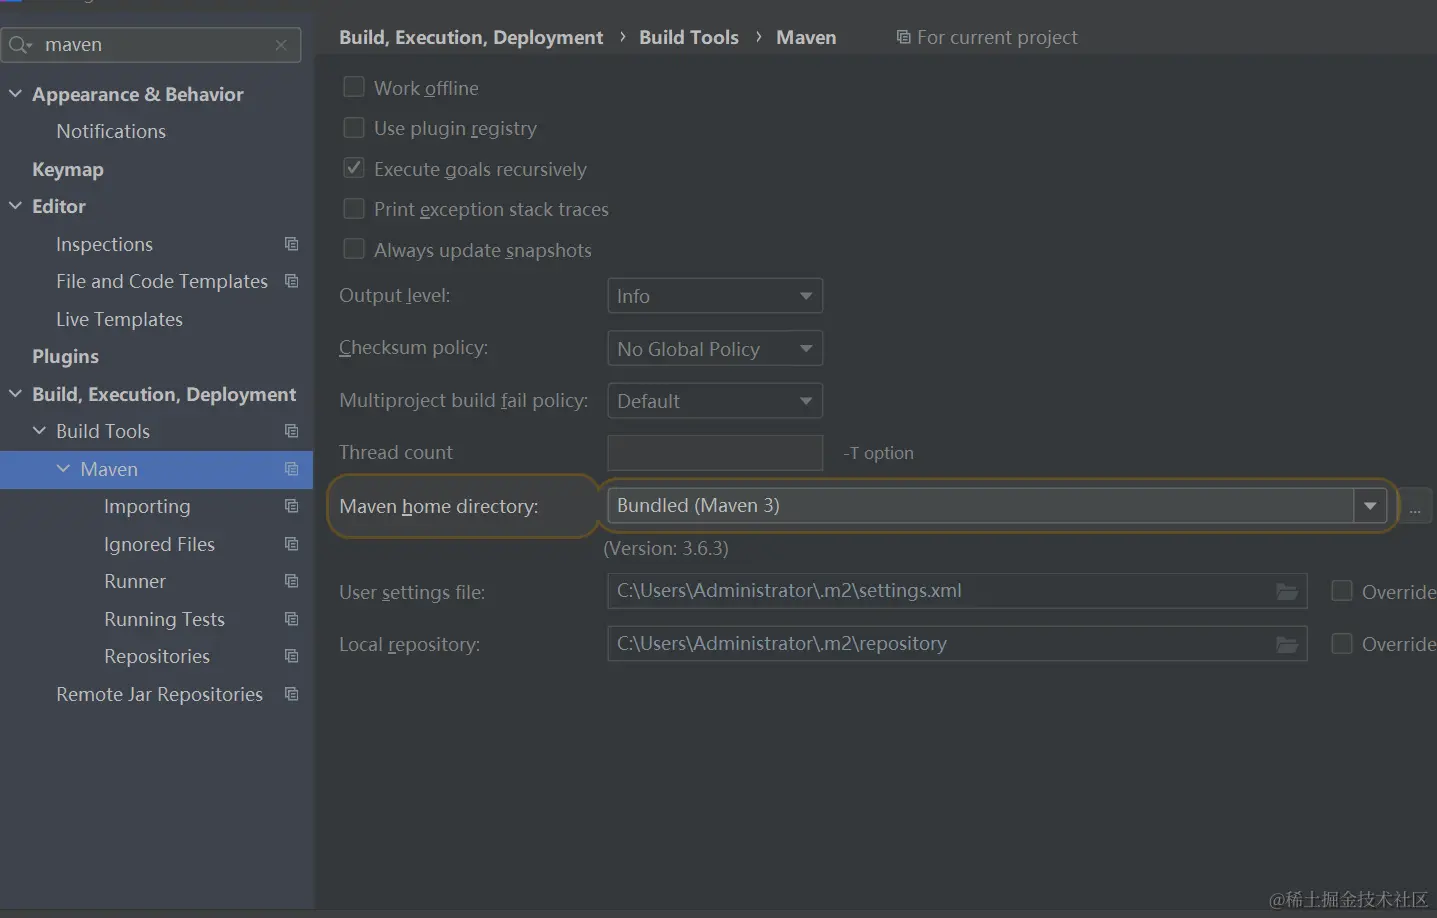The image size is (1437, 918).
Task: Clear the maven search text with X icon
Action: click(x=281, y=45)
